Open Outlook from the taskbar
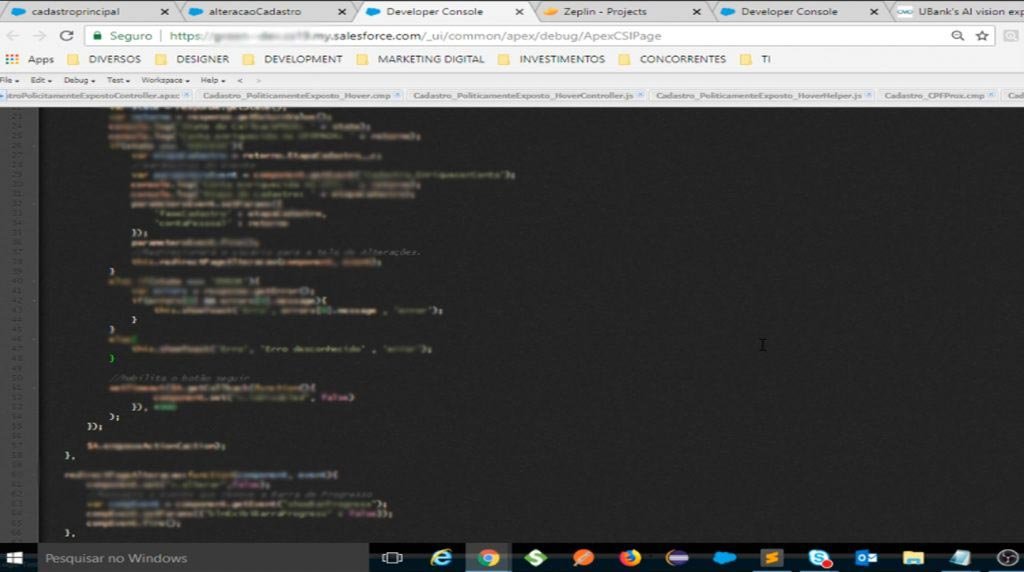 (x=866, y=558)
